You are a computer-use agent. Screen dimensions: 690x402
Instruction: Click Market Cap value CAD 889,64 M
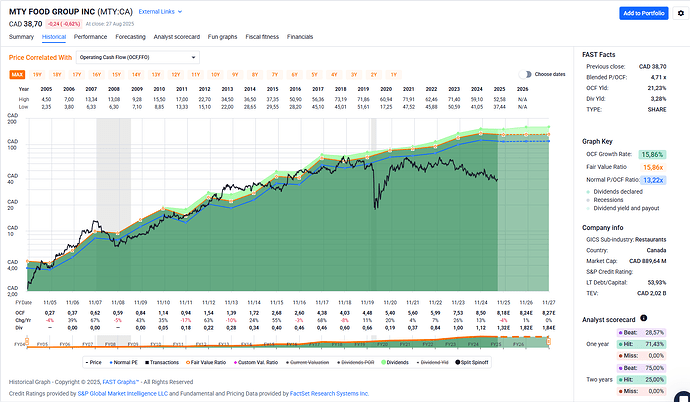647,261
